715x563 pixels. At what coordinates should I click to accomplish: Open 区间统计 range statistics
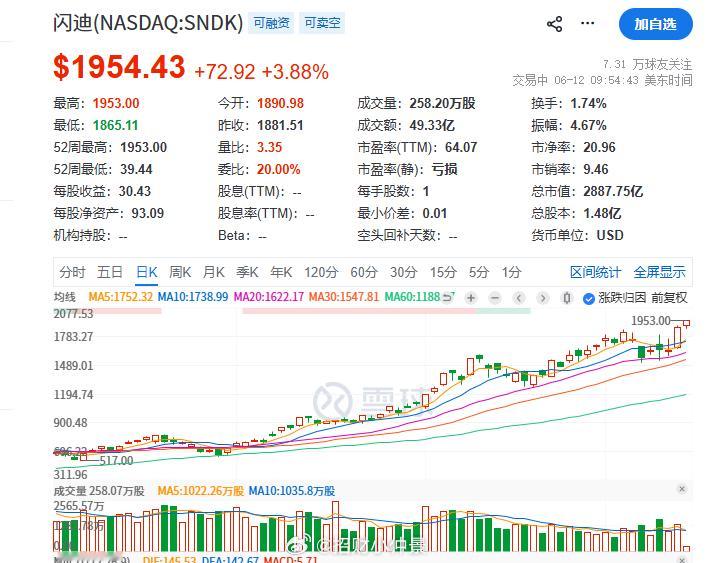(x=596, y=272)
